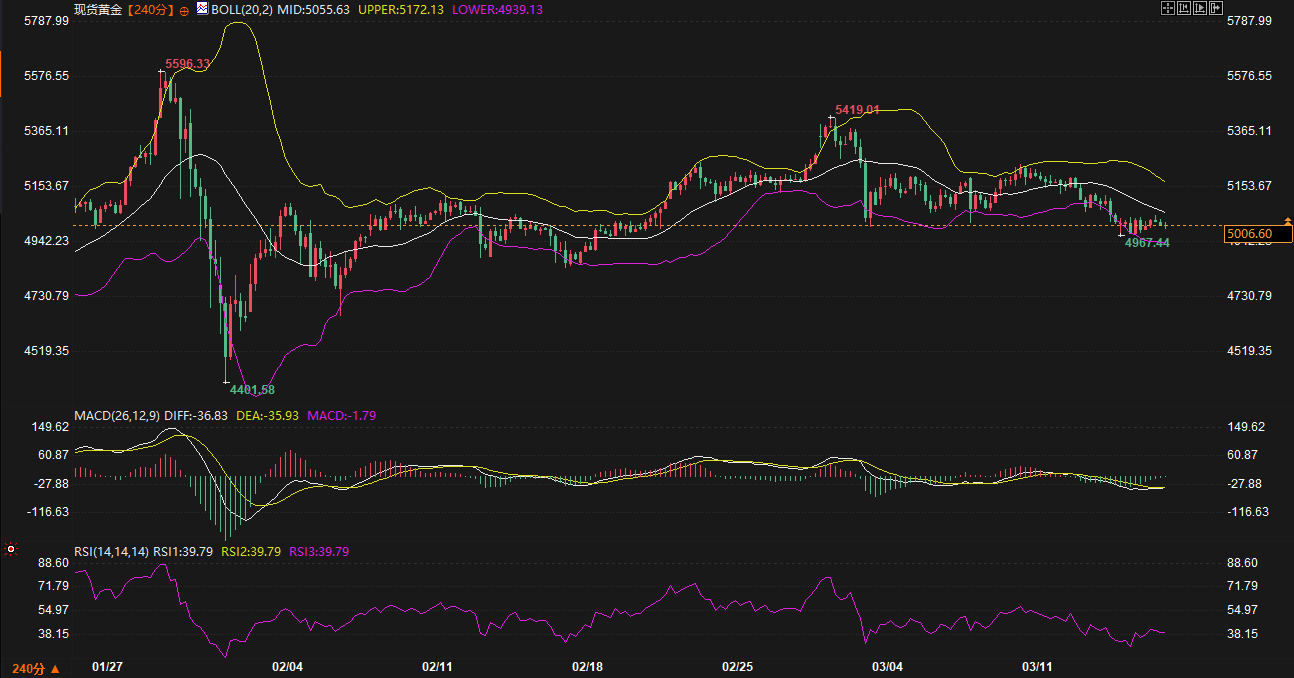Image resolution: width=1294 pixels, height=678 pixels.
Task: Open the 240分 period selector at bottom left
Action: click(x=34, y=668)
